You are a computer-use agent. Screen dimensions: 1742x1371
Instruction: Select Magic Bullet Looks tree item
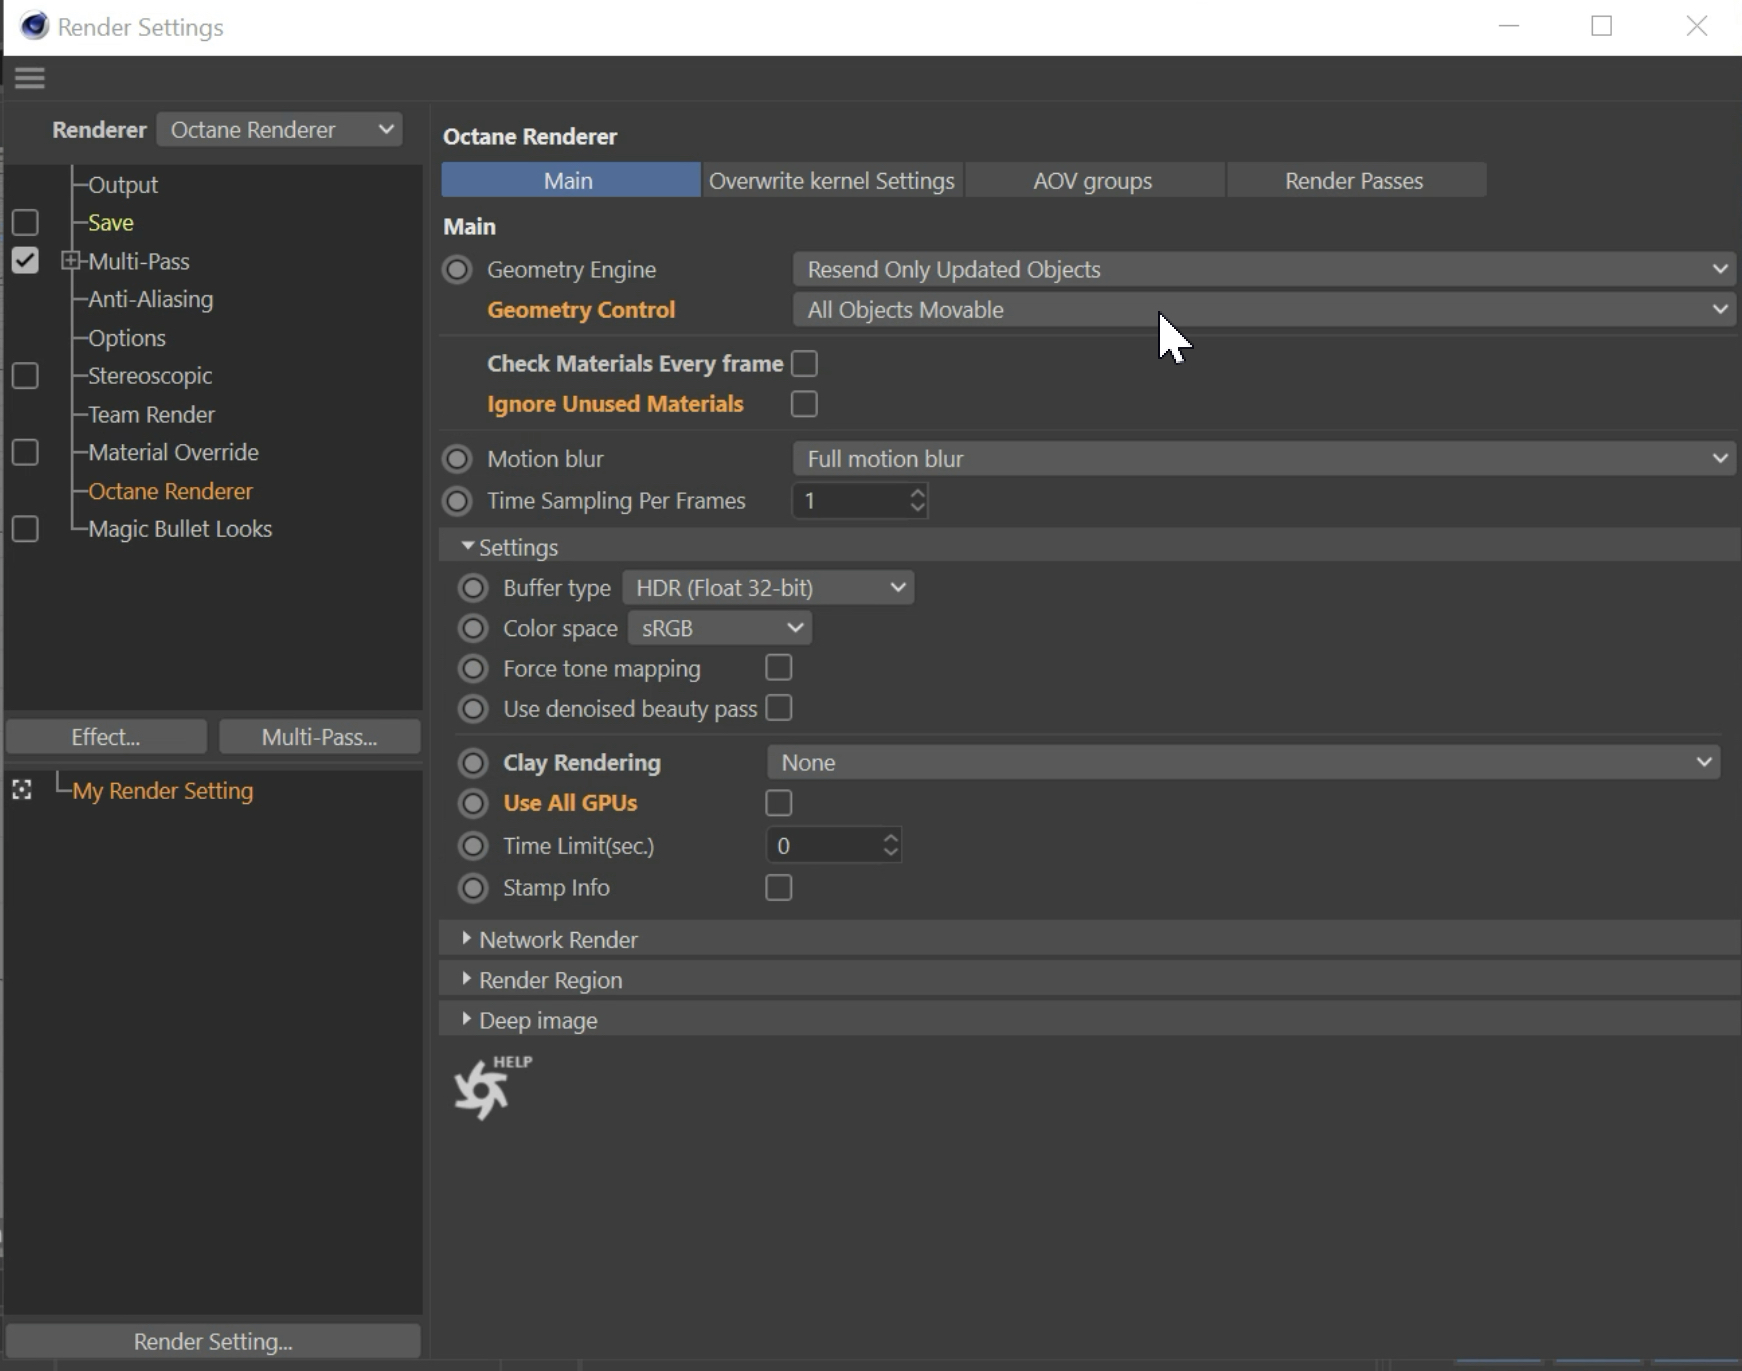[x=180, y=529]
